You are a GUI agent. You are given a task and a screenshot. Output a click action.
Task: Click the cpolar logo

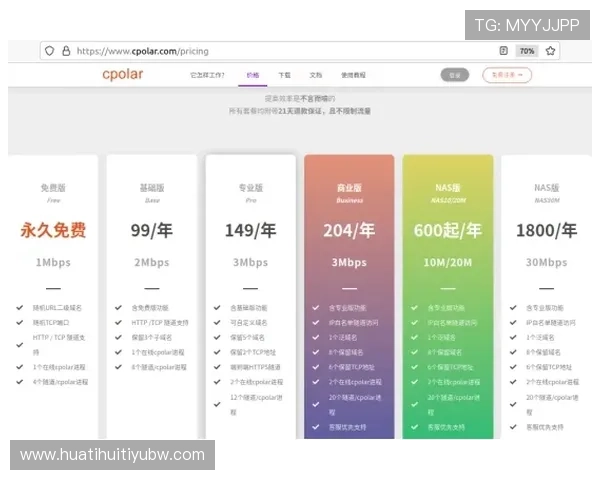pos(122,74)
